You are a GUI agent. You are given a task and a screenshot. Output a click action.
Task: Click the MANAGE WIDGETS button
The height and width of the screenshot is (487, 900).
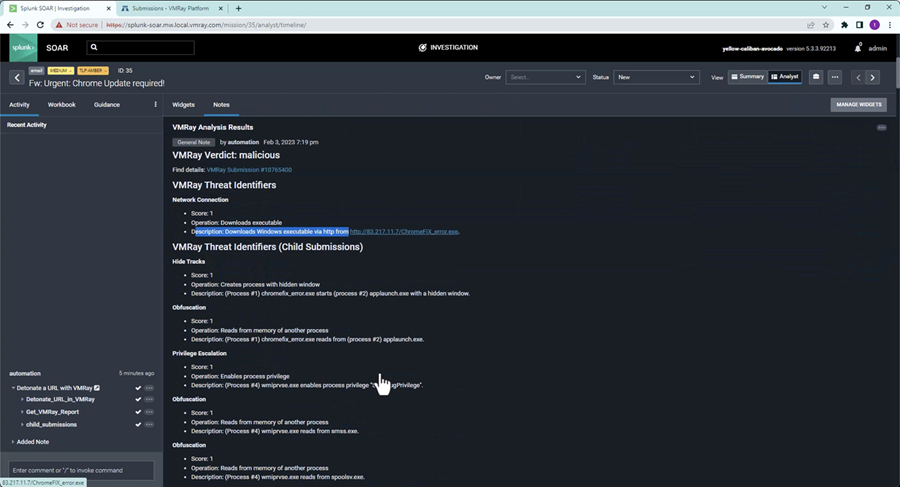(858, 105)
